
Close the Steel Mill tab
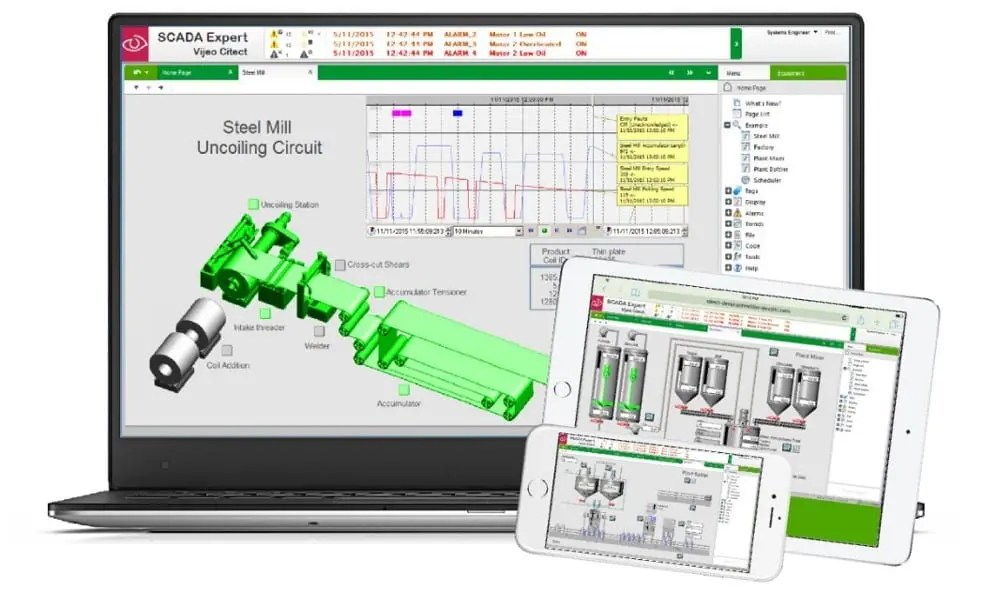tap(310, 73)
